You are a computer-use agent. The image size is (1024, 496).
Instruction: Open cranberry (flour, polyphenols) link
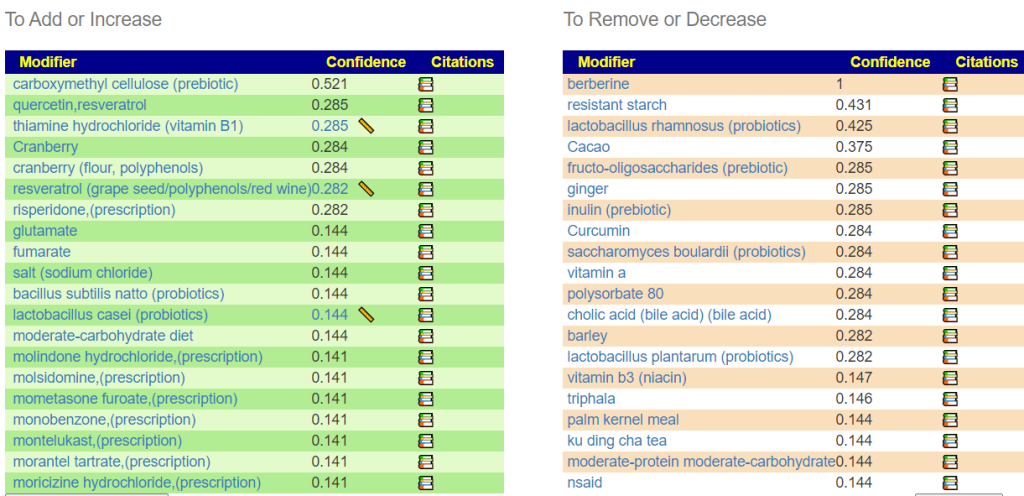point(108,168)
